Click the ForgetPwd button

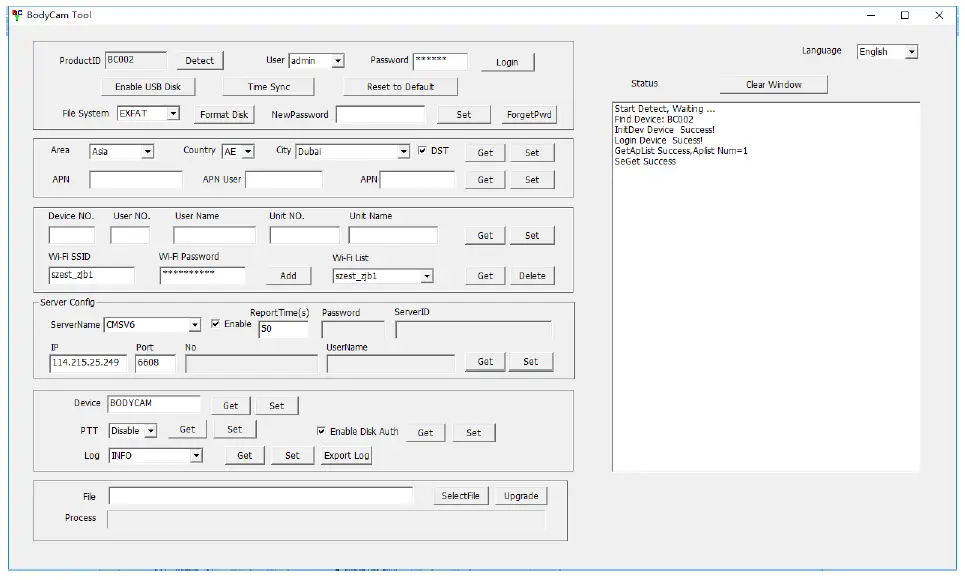pos(529,115)
